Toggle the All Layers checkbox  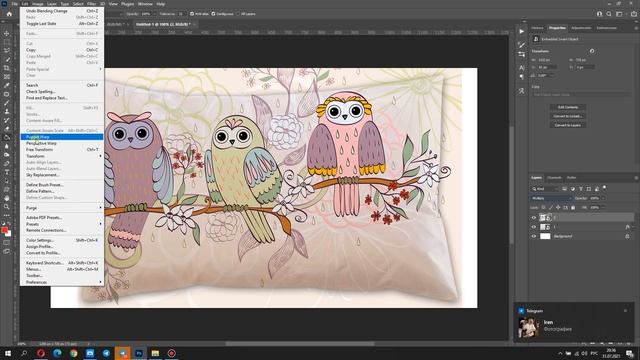(x=238, y=14)
